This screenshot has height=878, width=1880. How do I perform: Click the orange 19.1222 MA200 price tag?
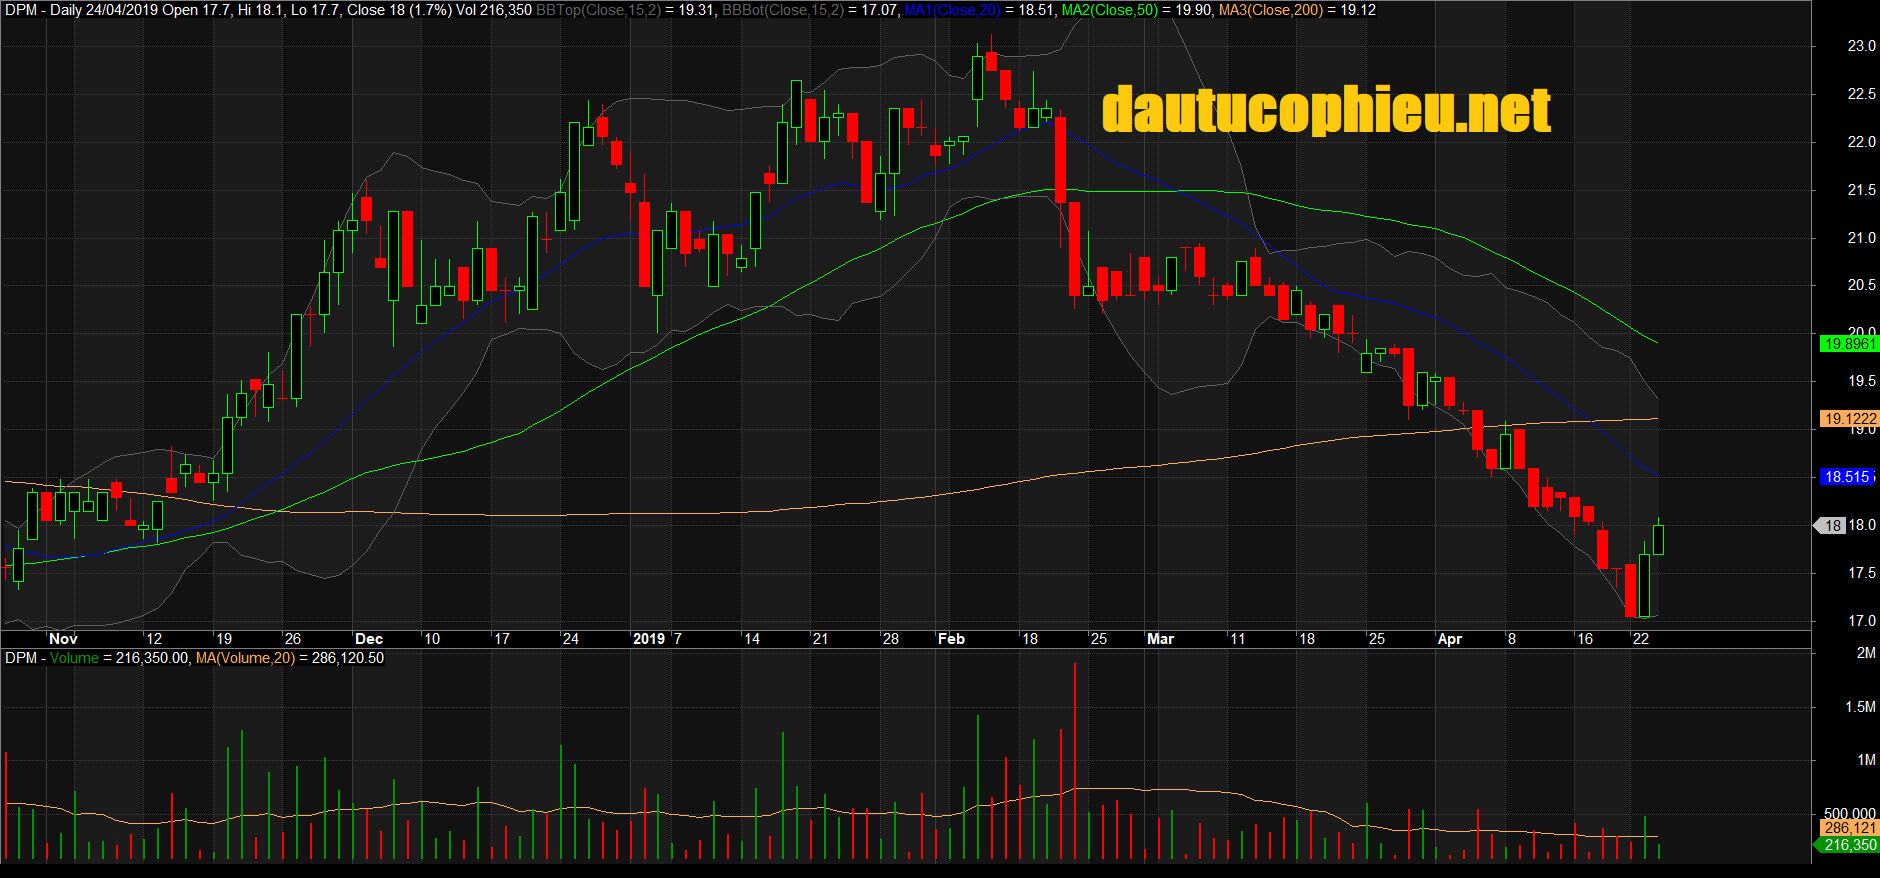pos(1849,419)
